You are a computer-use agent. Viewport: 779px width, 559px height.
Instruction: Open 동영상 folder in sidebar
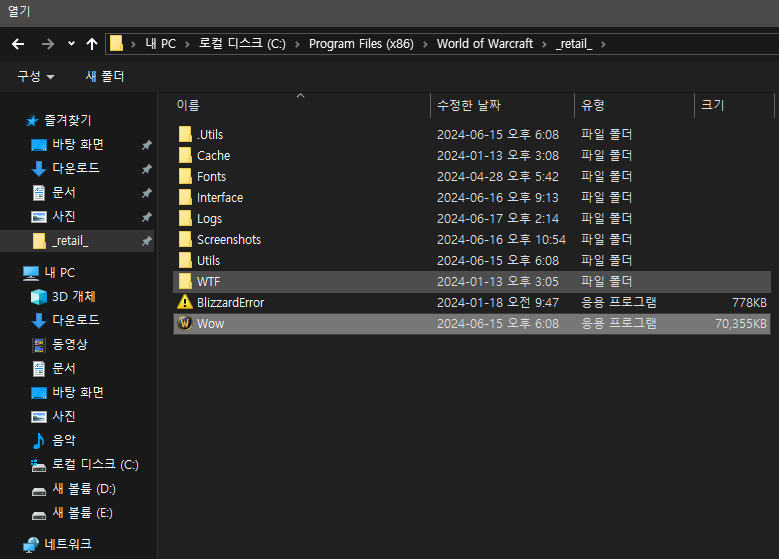click(x=60, y=344)
